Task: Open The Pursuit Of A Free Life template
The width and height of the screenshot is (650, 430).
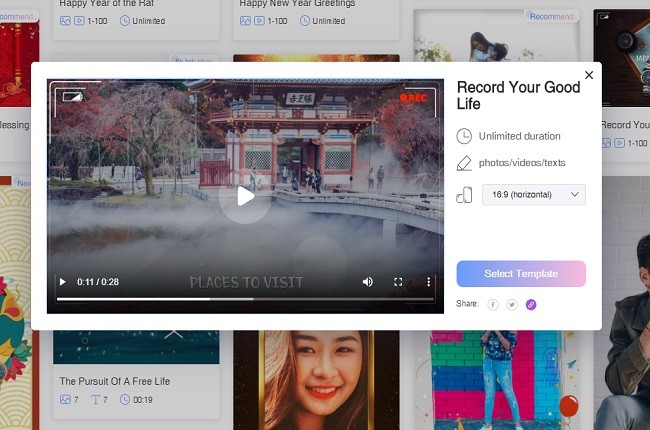Action: tap(115, 381)
